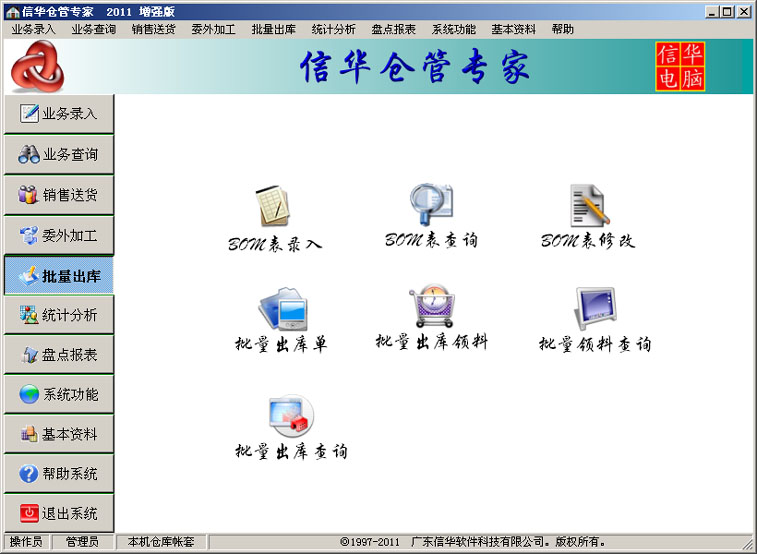
Task: Close the 信华仓管专家 window
Action: coord(744,12)
